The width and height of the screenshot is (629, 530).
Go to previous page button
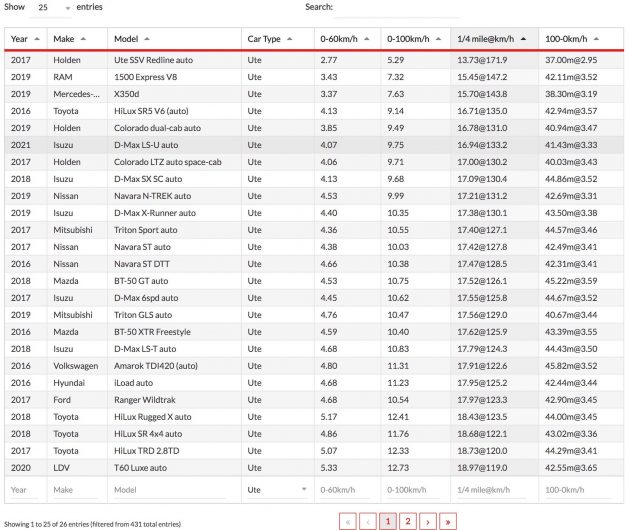click(x=368, y=521)
